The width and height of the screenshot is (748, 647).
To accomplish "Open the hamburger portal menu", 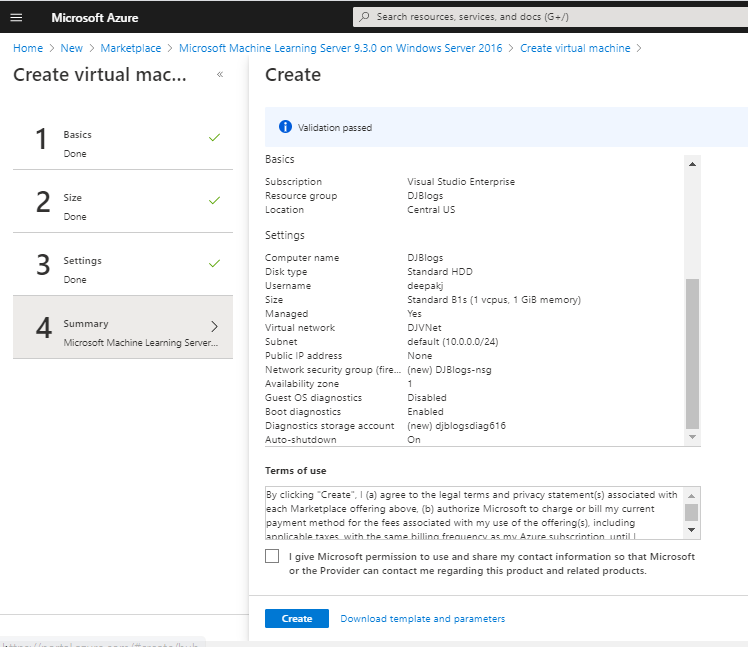I will pyautogui.click(x=16, y=18).
